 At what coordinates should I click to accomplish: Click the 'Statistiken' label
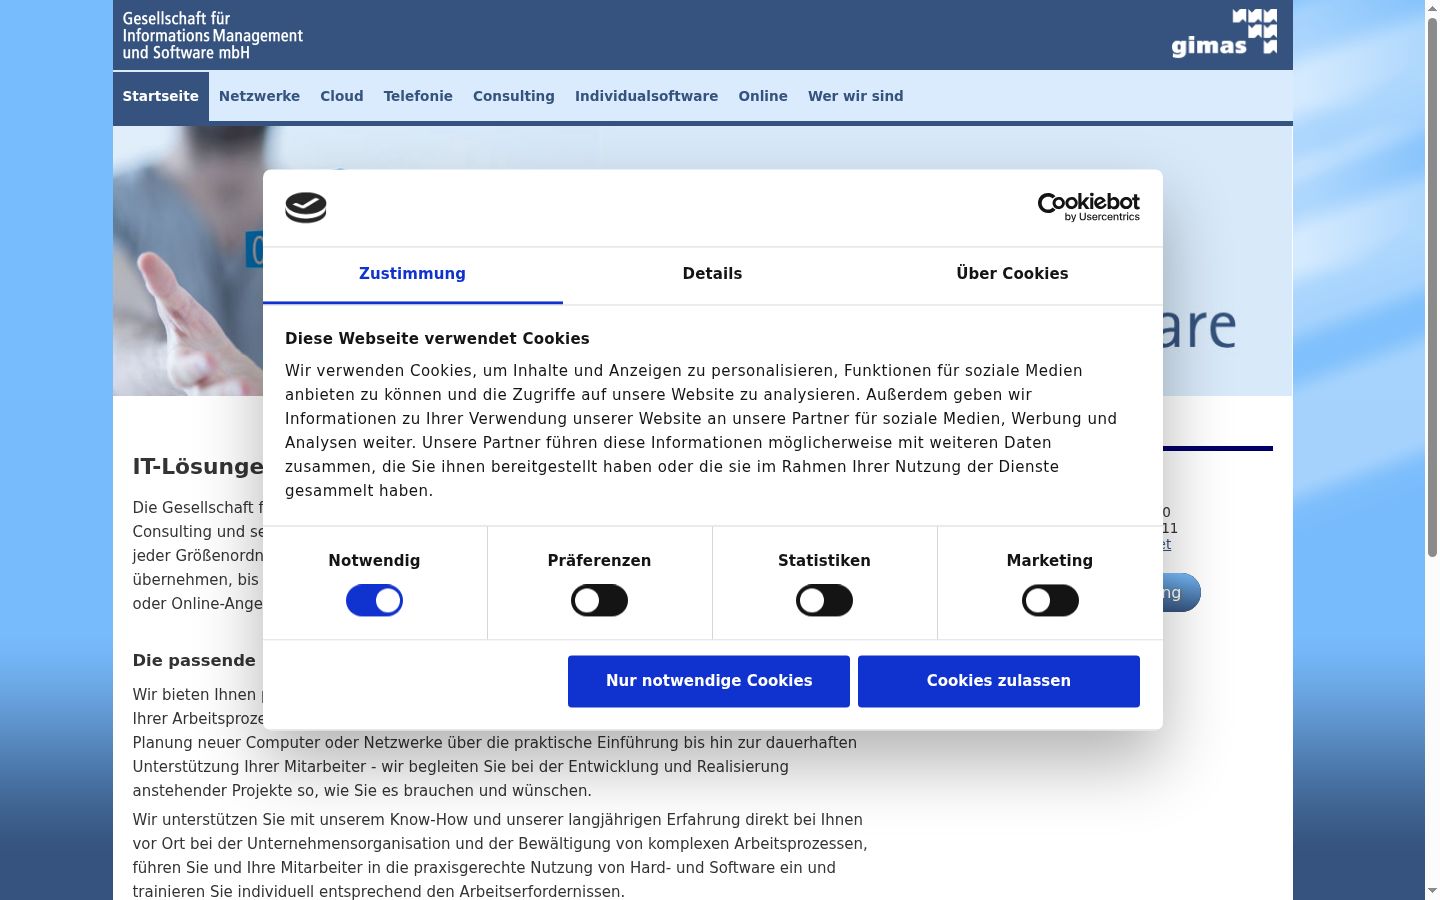824,561
